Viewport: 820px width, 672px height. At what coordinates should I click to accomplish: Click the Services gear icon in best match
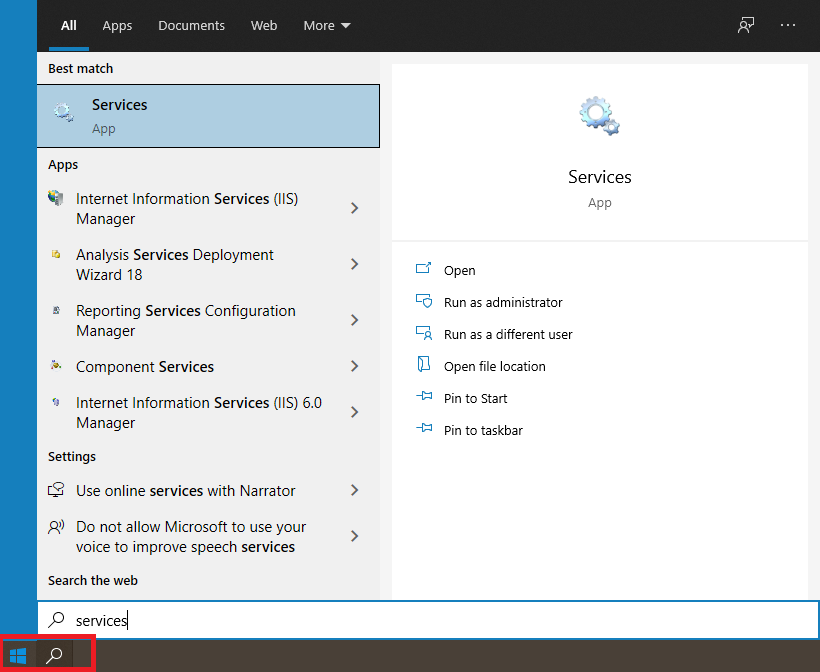point(63,112)
